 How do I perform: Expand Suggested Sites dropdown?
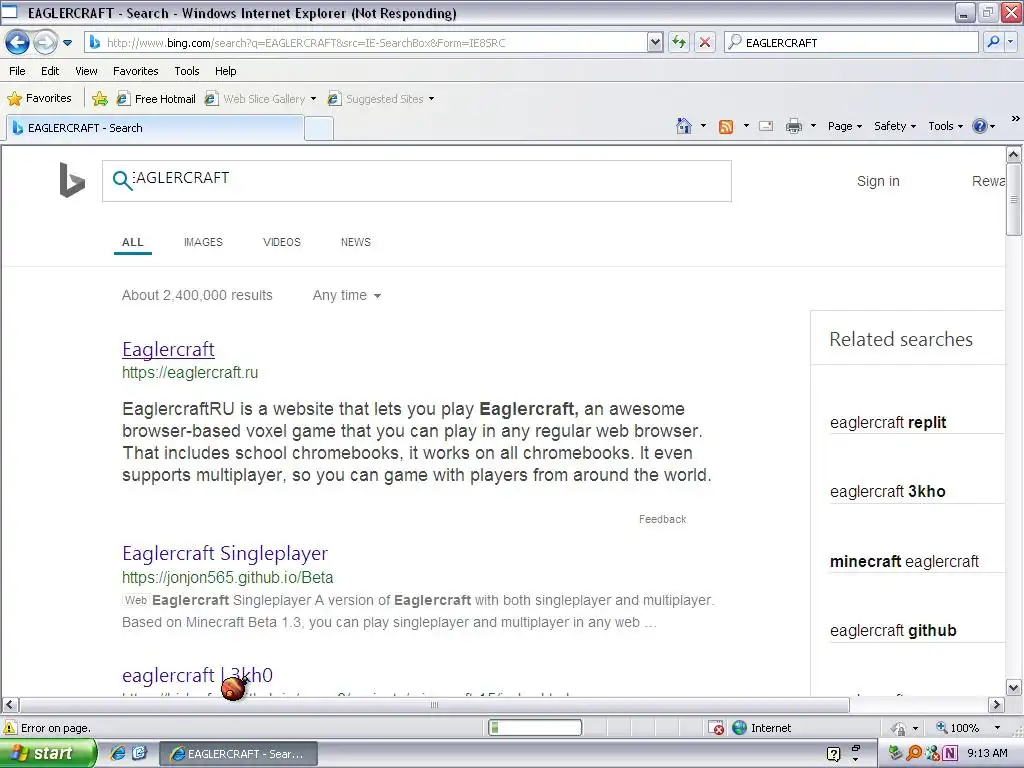click(x=431, y=99)
